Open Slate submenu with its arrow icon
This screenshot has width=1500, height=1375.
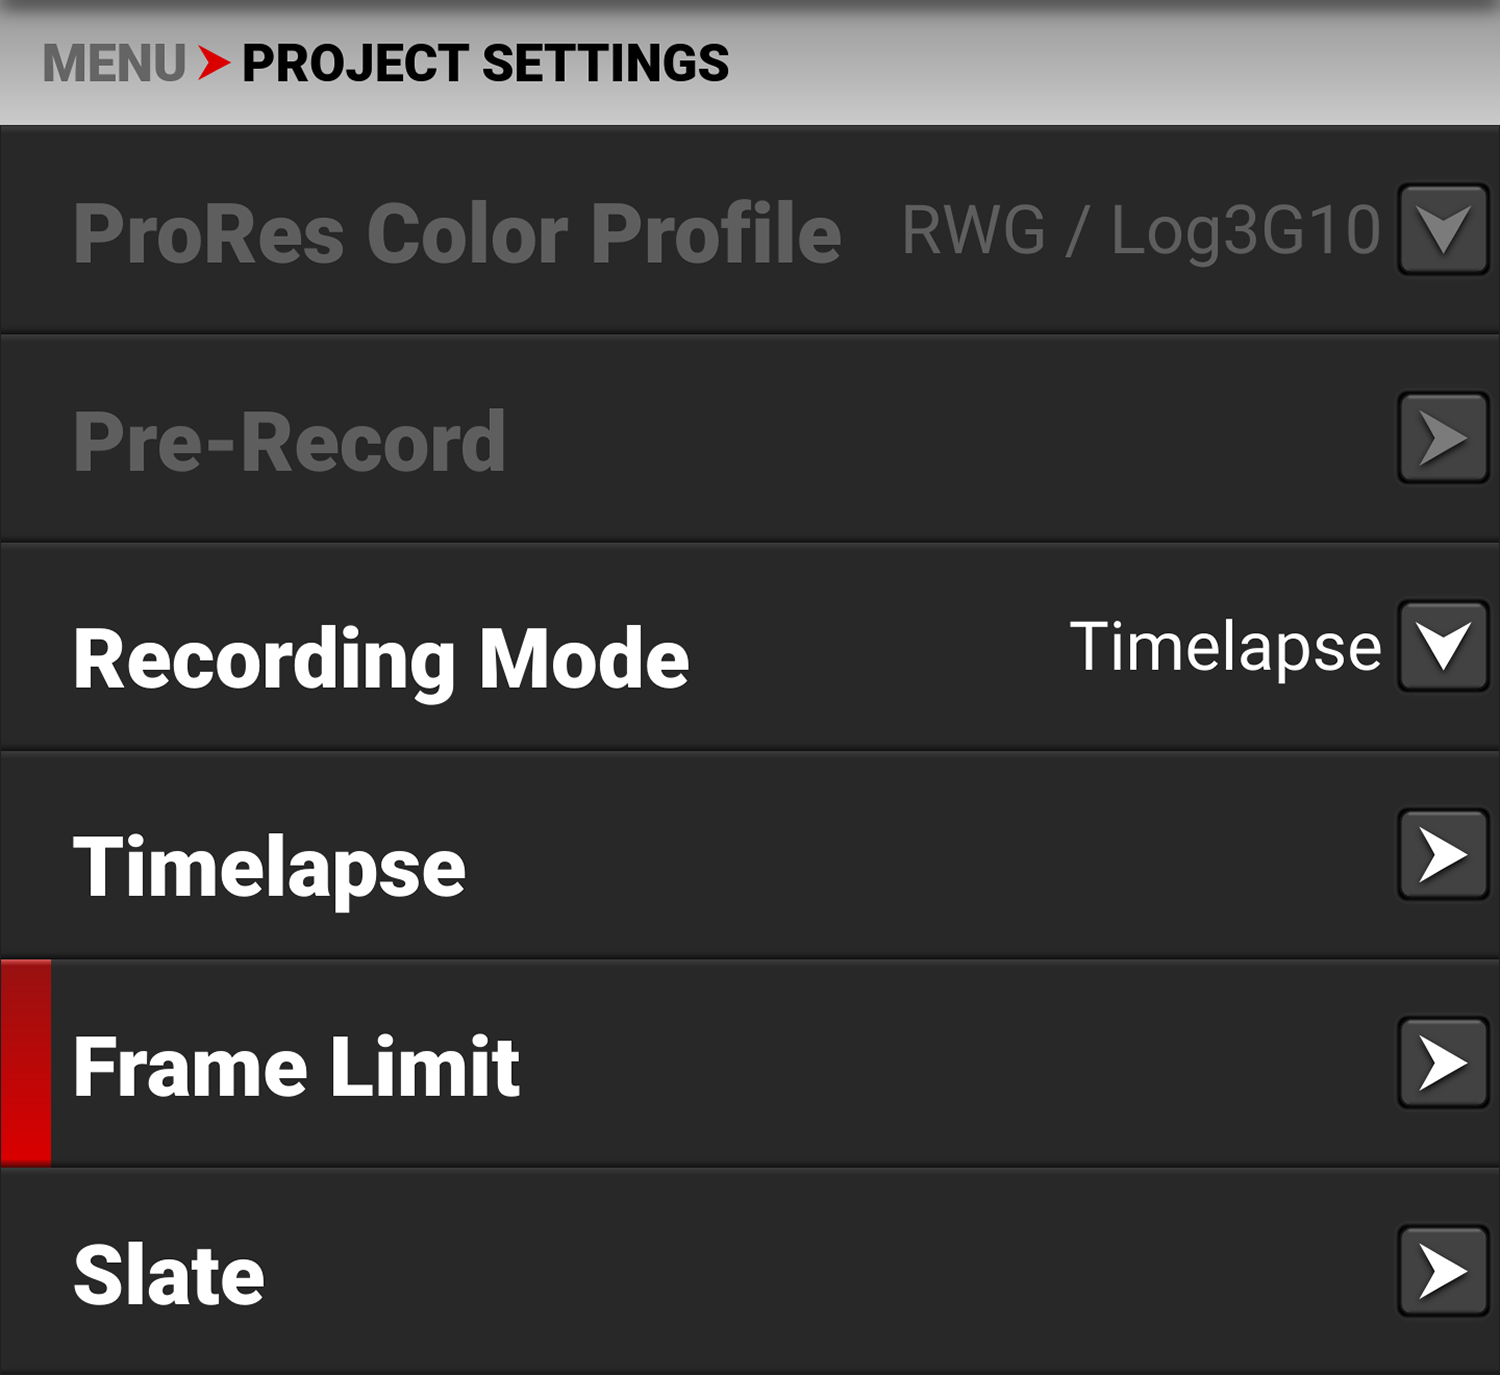pos(1443,1271)
